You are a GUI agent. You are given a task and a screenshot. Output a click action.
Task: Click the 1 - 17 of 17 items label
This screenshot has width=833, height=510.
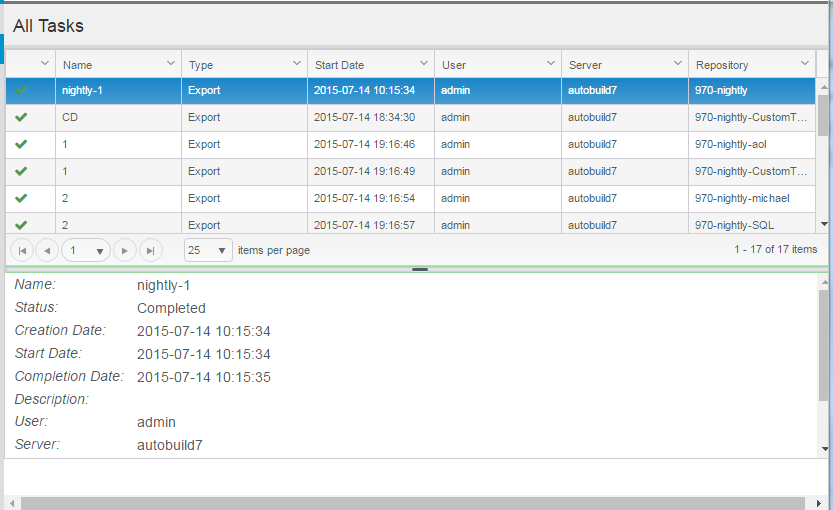point(776,249)
